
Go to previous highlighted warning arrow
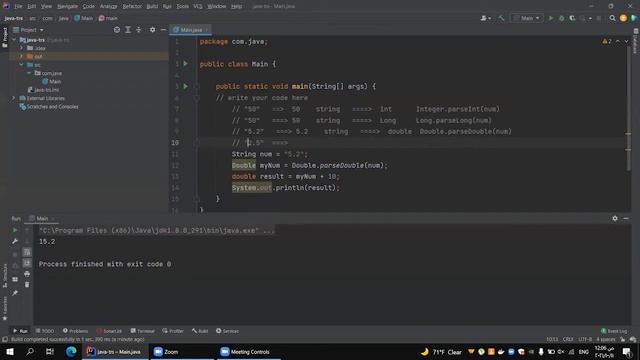point(618,41)
